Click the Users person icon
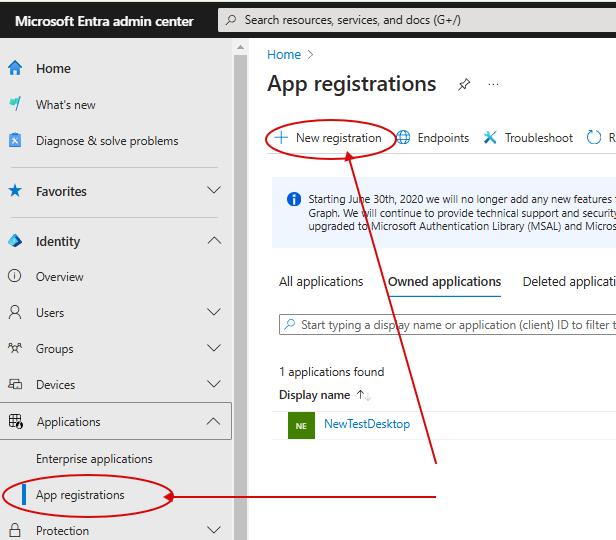Image resolution: width=616 pixels, height=540 pixels. [15, 312]
